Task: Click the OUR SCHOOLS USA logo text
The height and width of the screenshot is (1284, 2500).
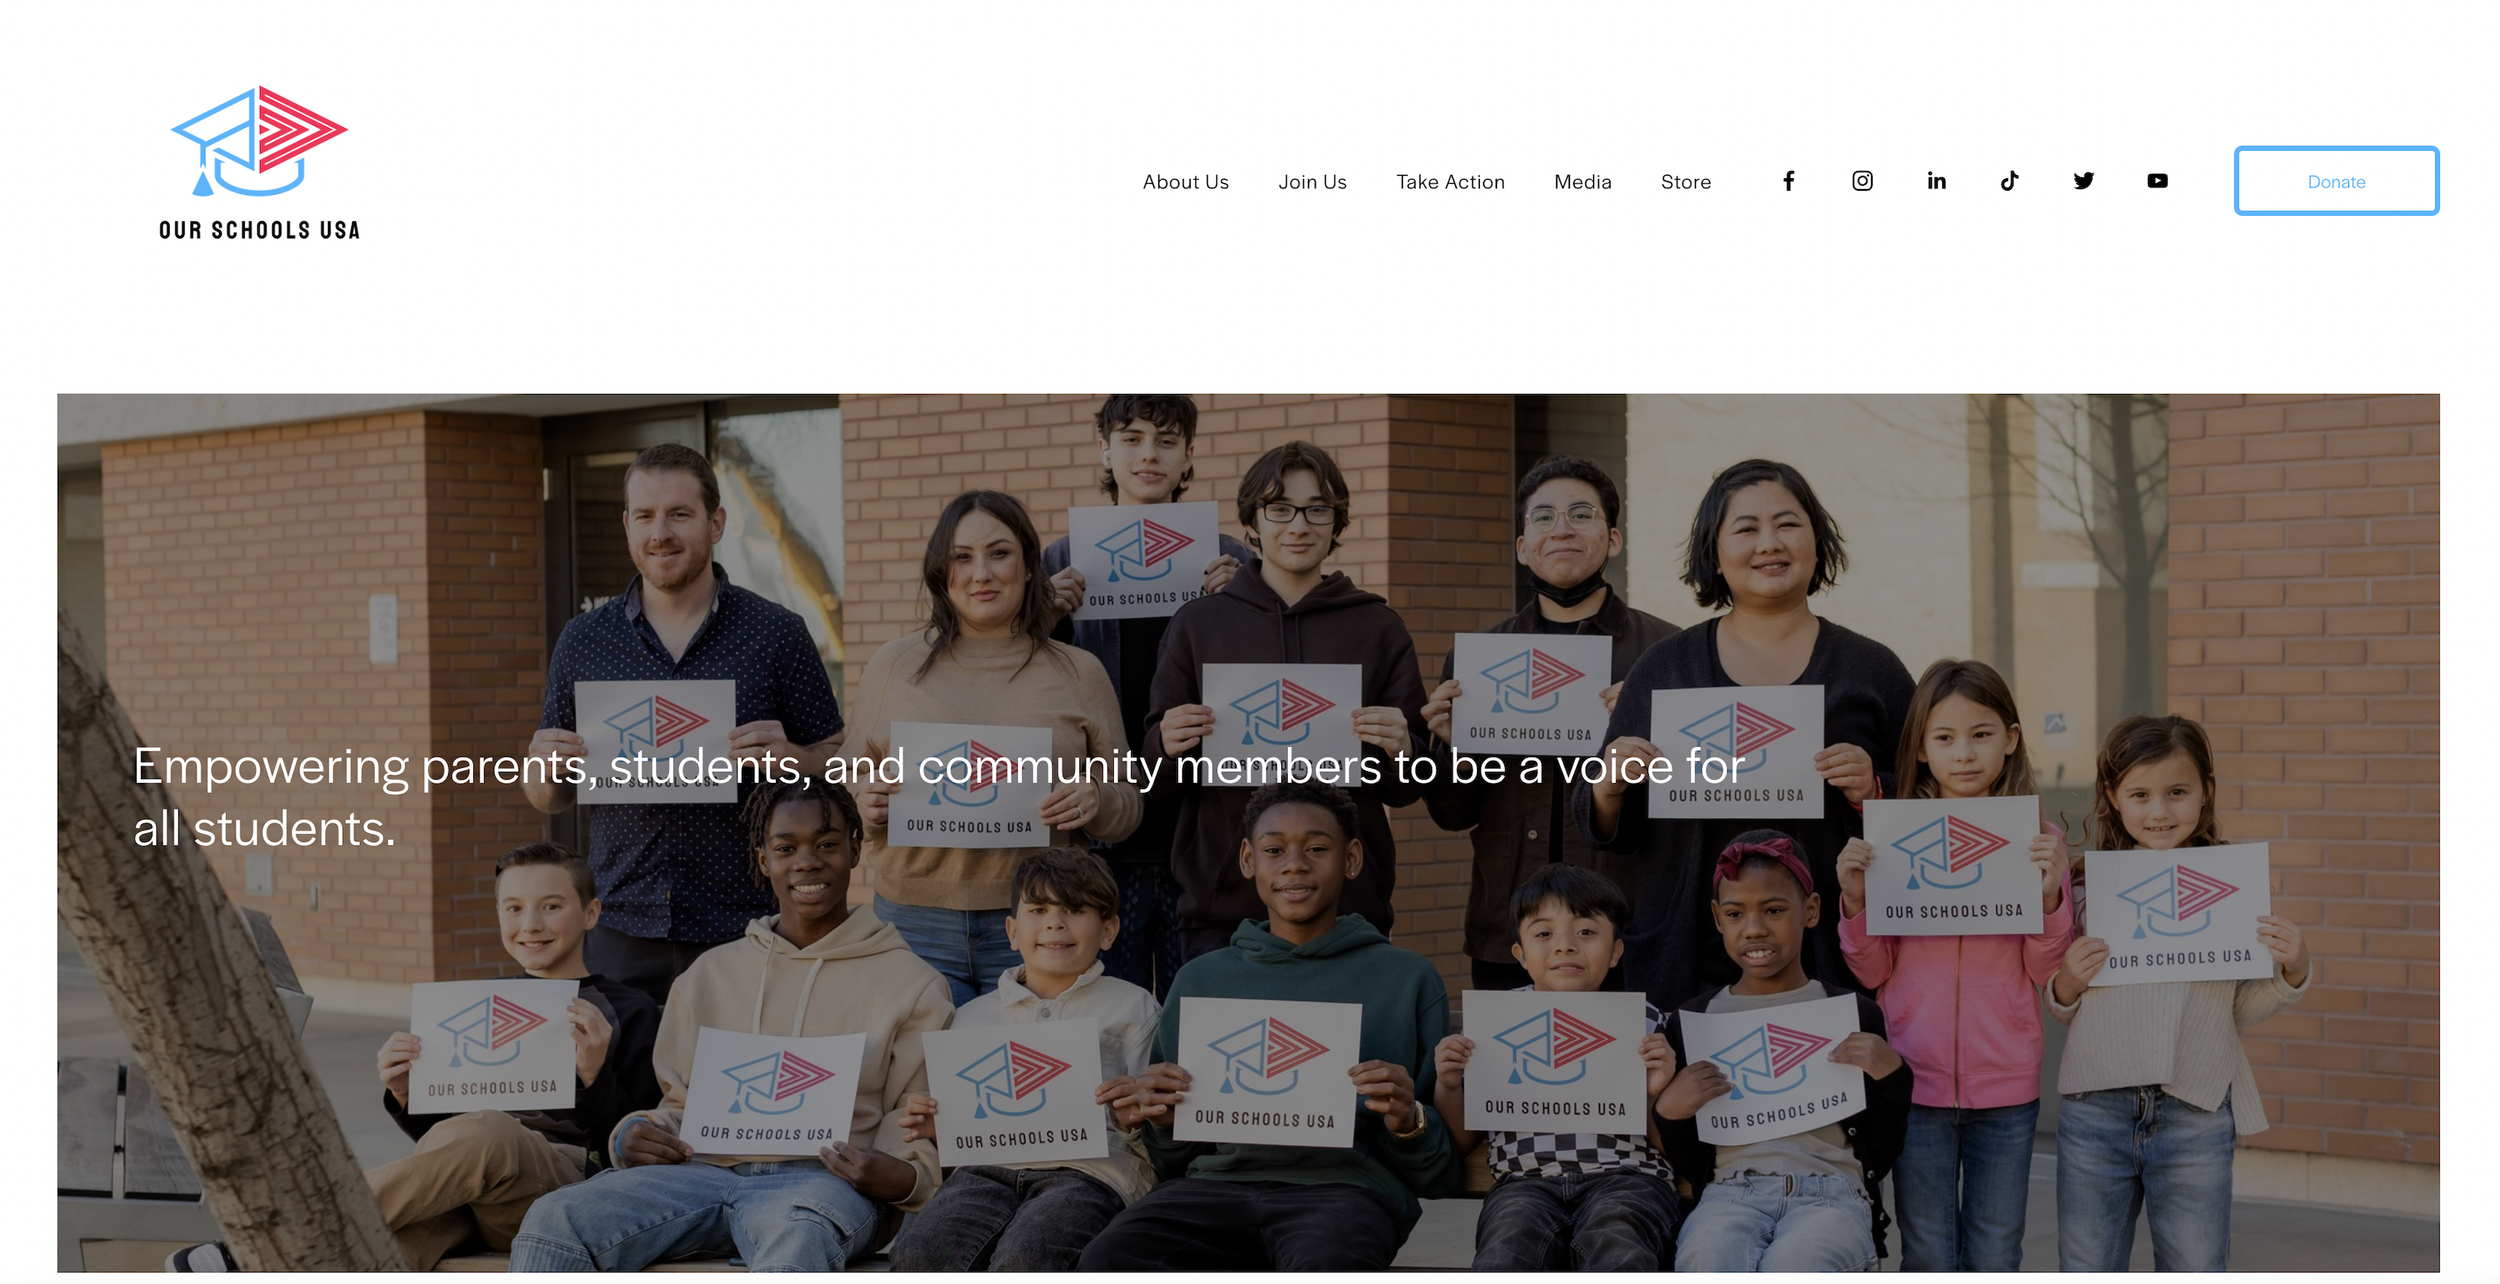Action: tap(259, 230)
